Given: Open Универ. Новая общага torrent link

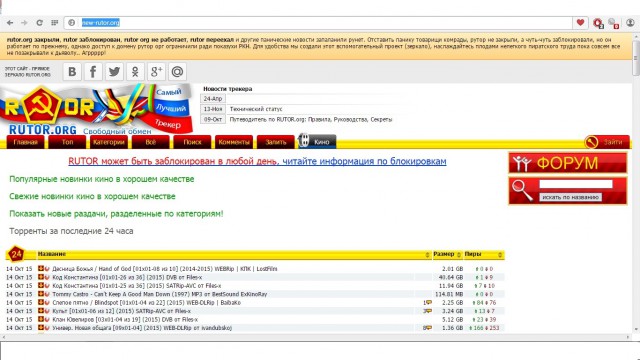Looking at the screenshot, I should pos(142,328).
